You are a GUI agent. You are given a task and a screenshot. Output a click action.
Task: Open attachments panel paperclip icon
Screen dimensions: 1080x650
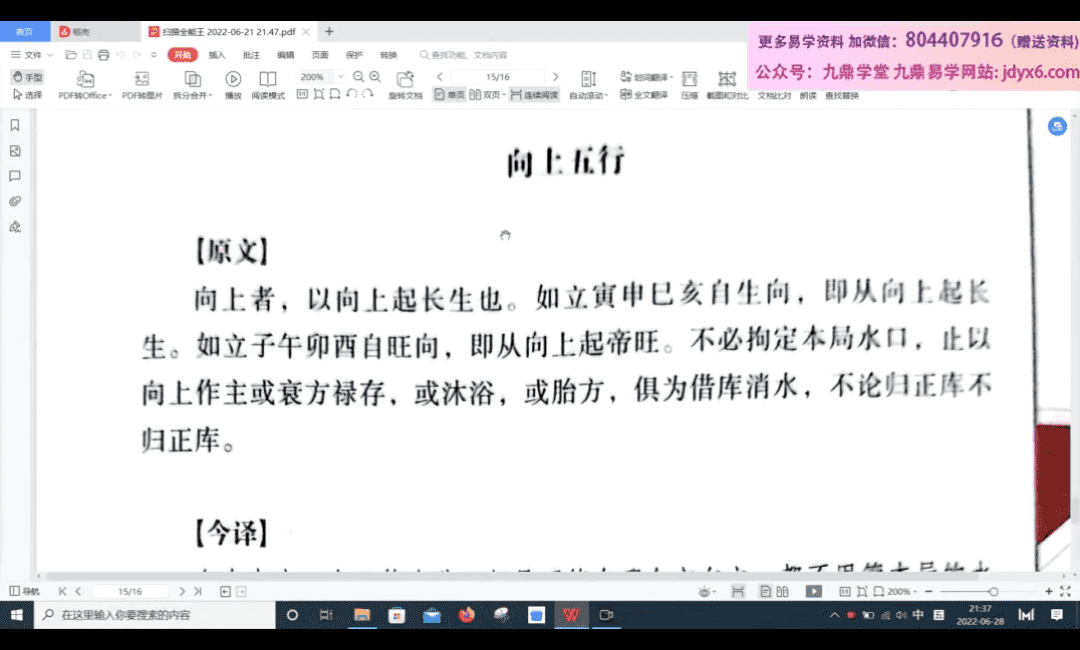point(15,201)
